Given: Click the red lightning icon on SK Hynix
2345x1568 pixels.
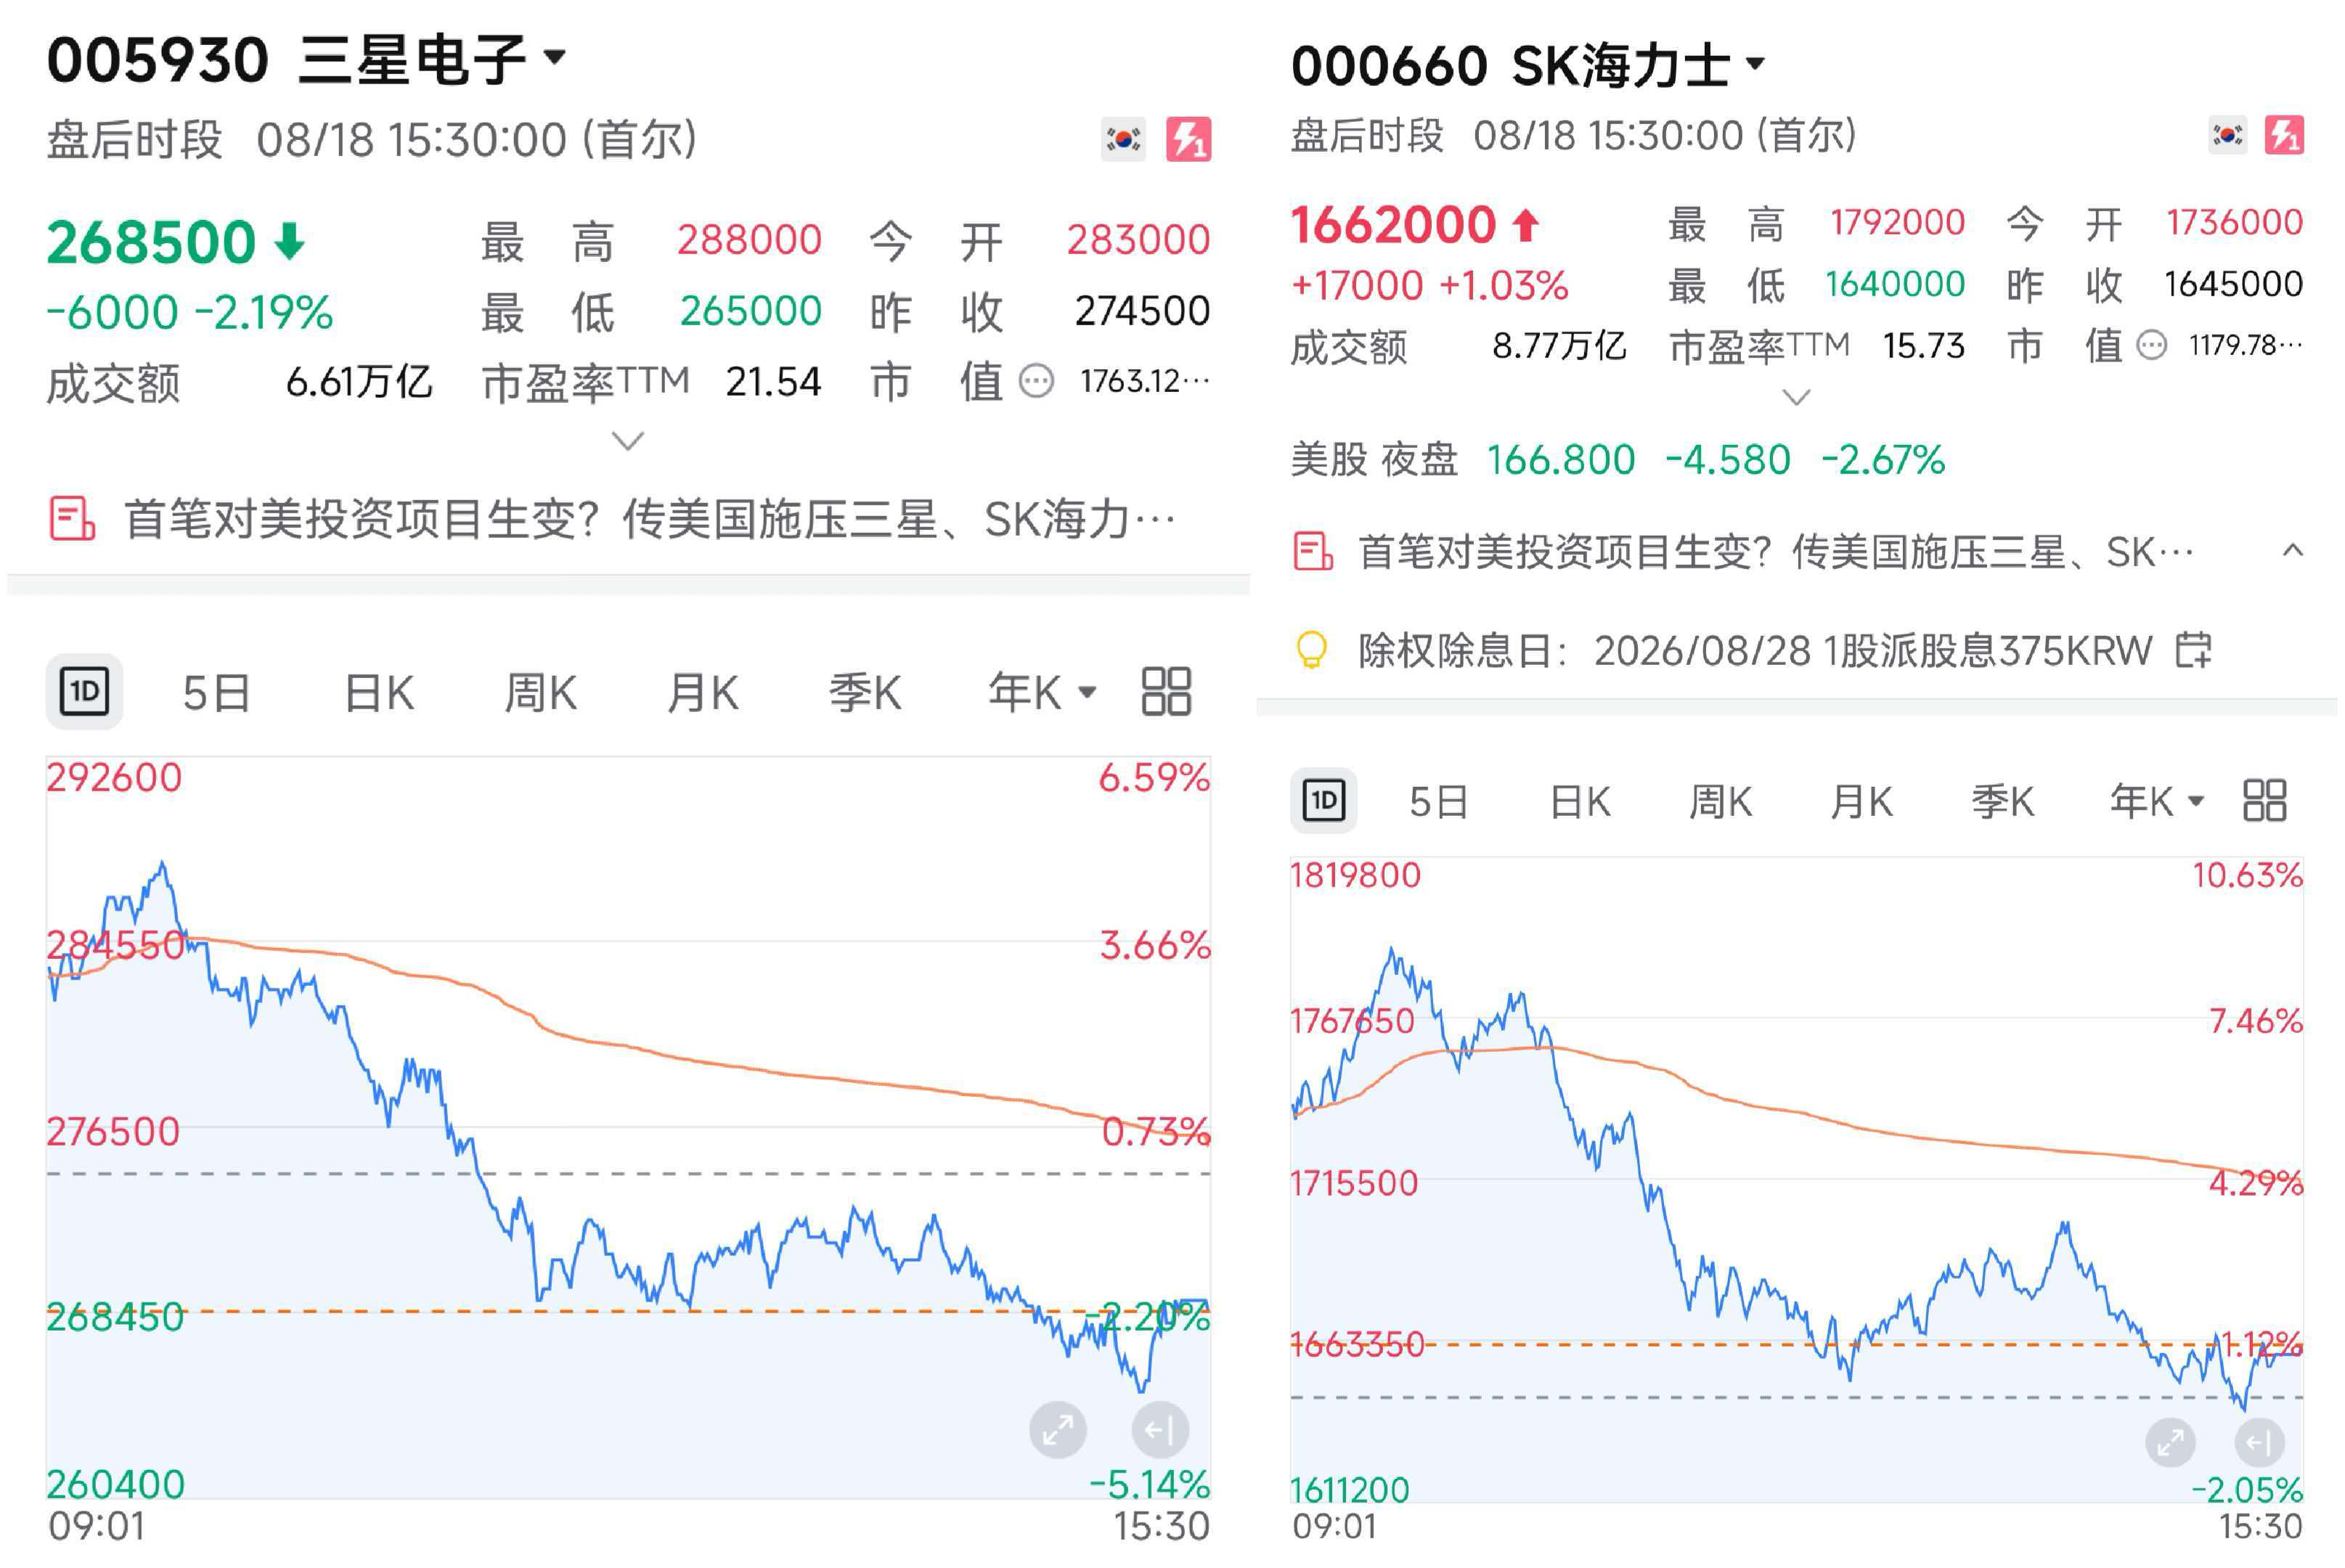Looking at the screenshot, I should pos(2284,135).
